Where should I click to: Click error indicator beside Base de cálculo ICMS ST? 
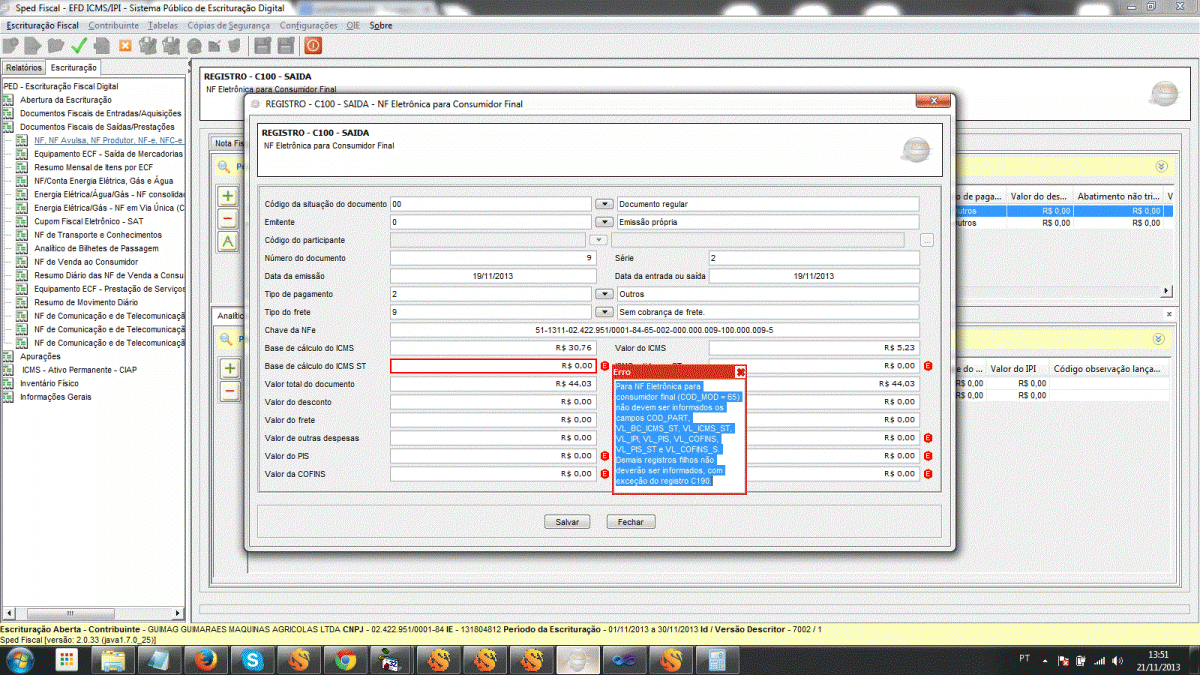604,366
